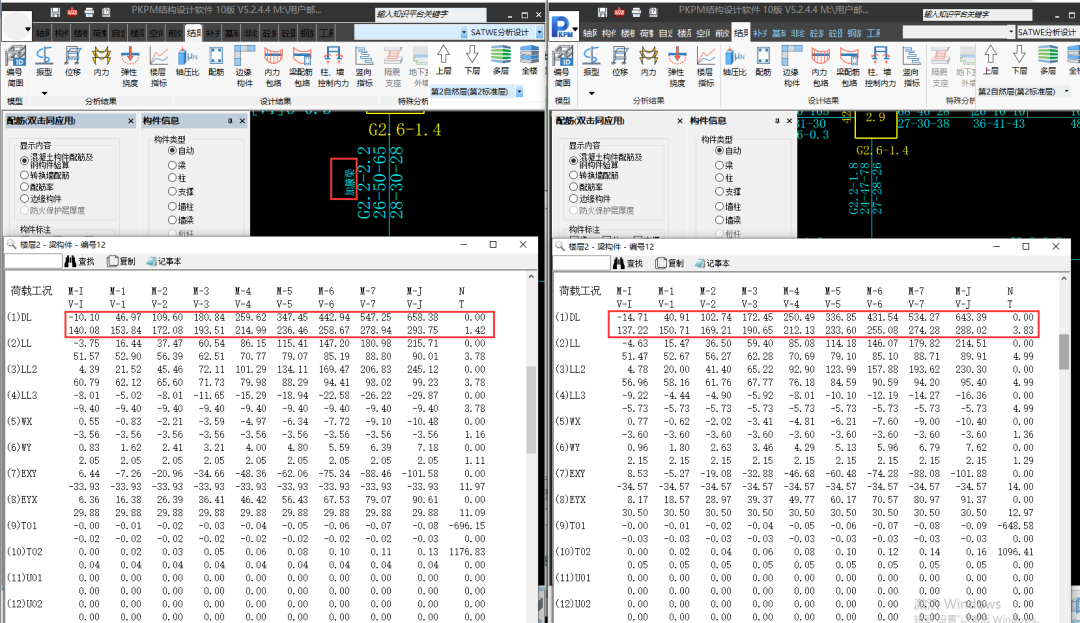Switch to 结果 tab in left window

point(194,32)
